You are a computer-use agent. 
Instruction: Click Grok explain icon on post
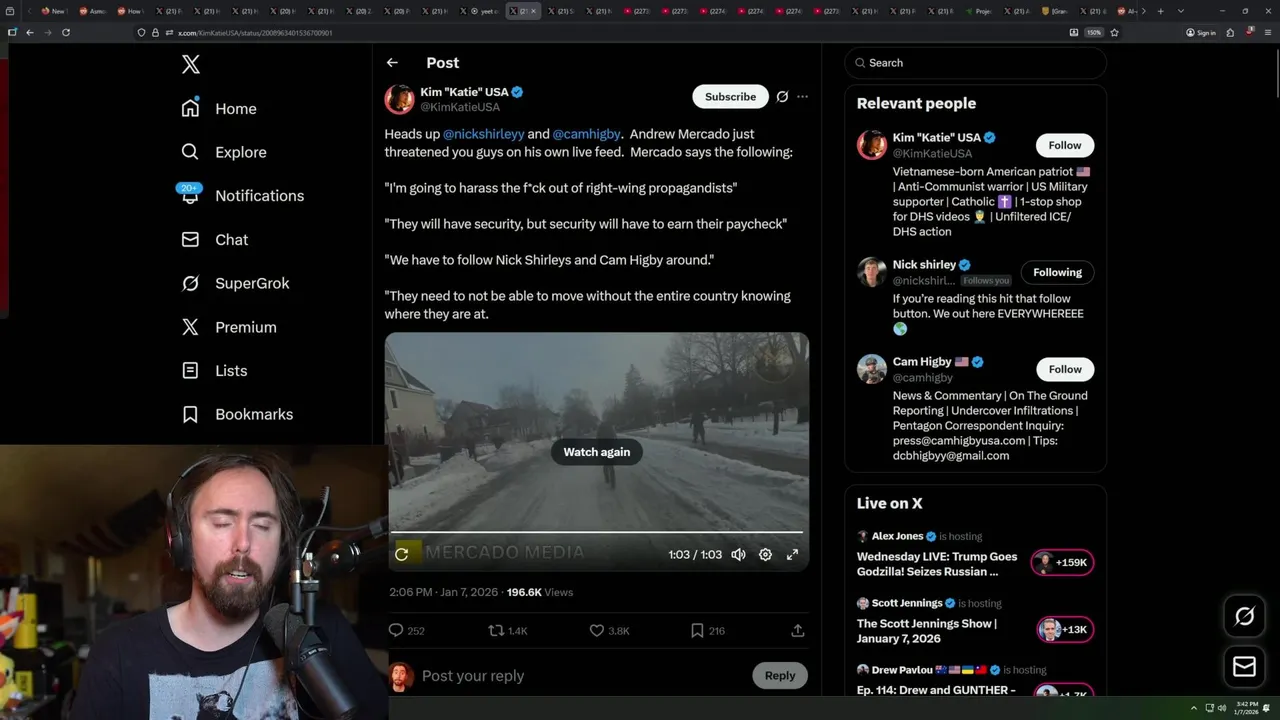coord(782,97)
